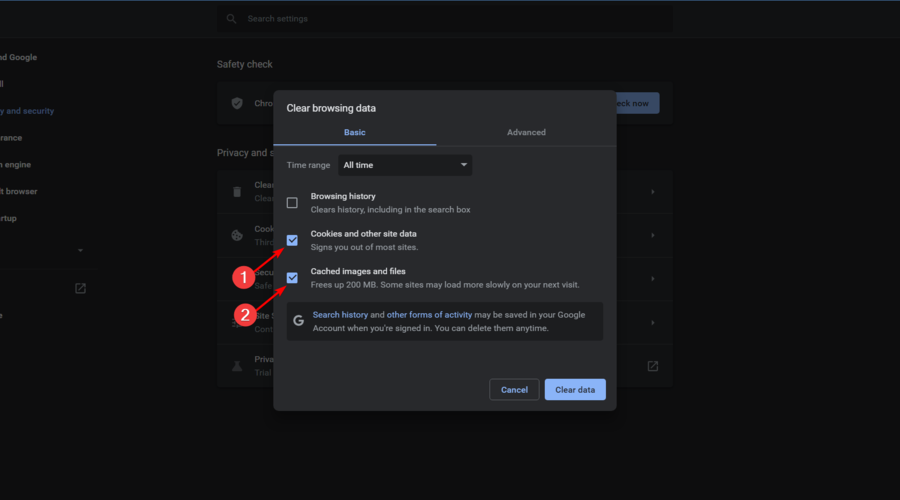Click the magnifier icon in search bar
900x500 pixels.
click(x=231, y=19)
